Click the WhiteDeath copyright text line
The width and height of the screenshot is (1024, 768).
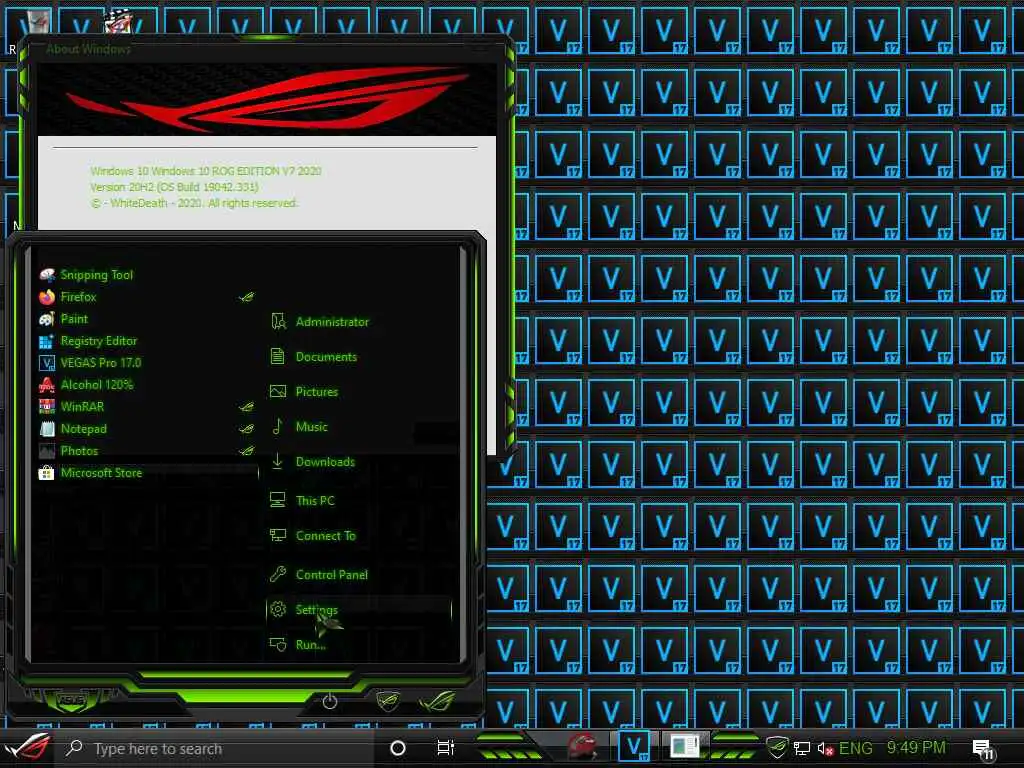point(194,203)
